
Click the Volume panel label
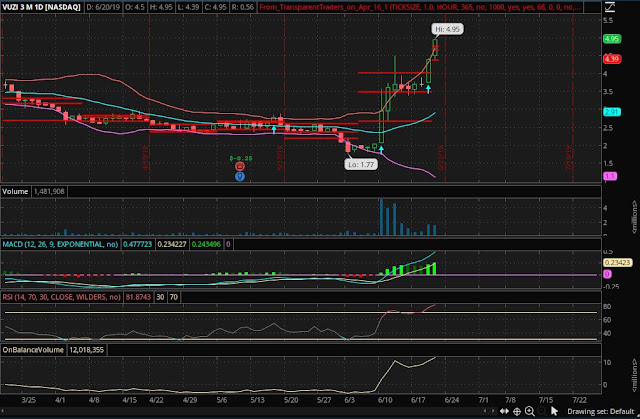click(15, 191)
